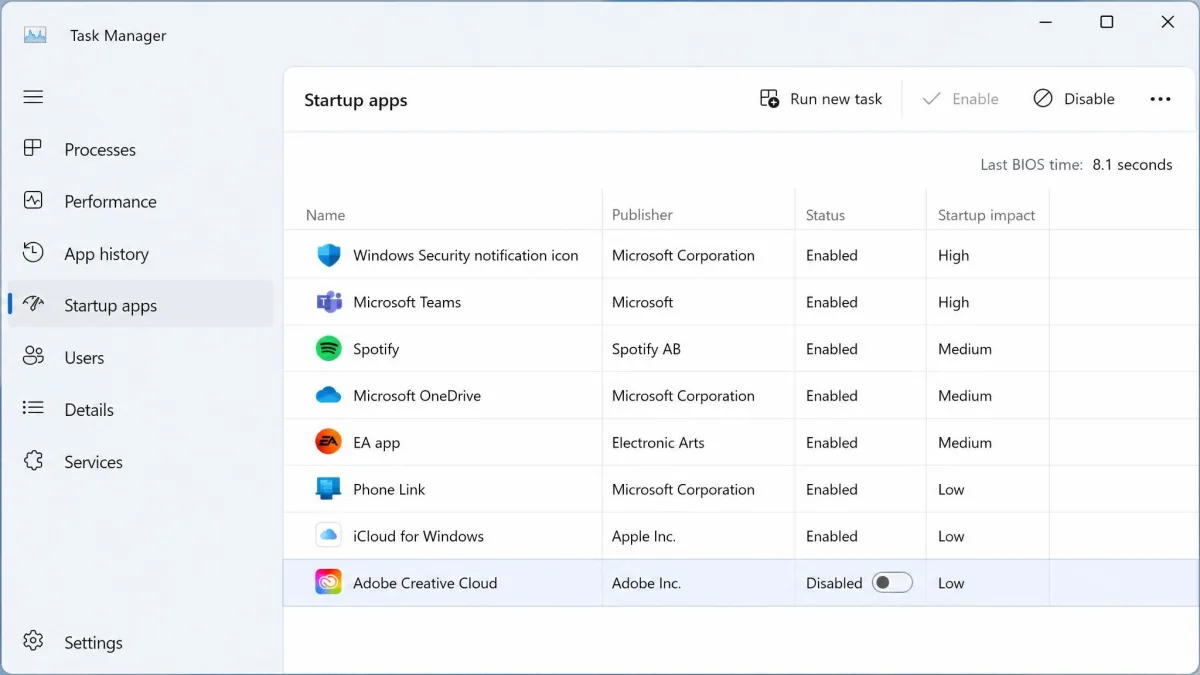Click the App history clock icon
The height and width of the screenshot is (675, 1200).
pyautogui.click(x=33, y=252)
